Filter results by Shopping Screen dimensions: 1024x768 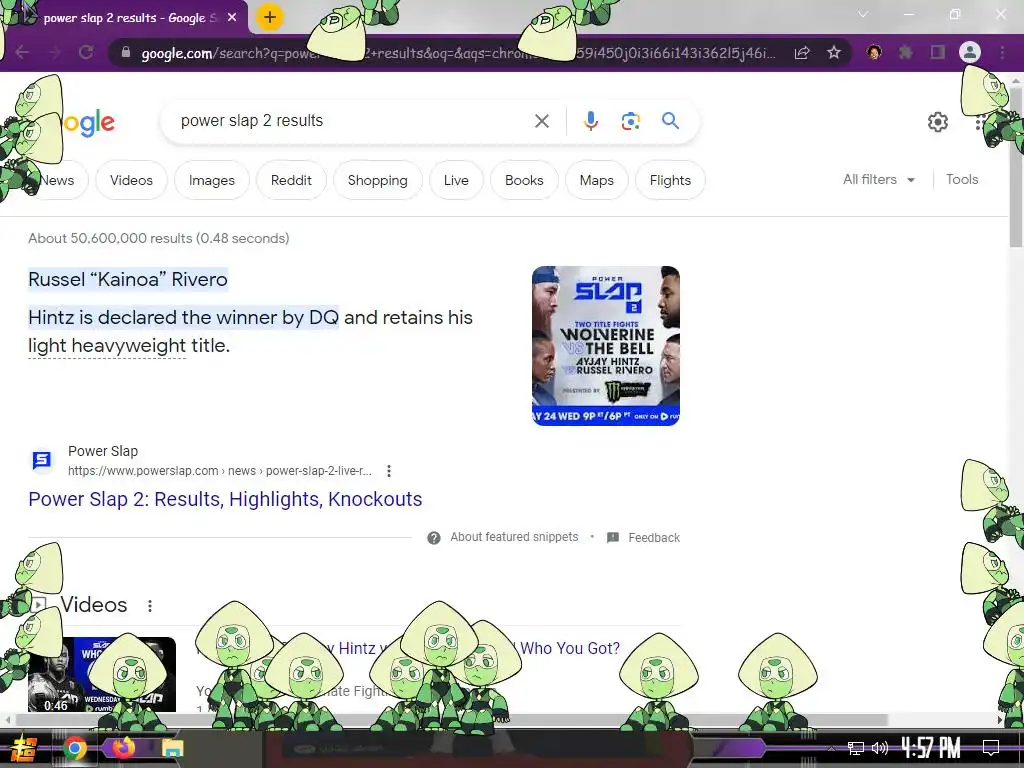pyautogui.click(x=377, y=180)
